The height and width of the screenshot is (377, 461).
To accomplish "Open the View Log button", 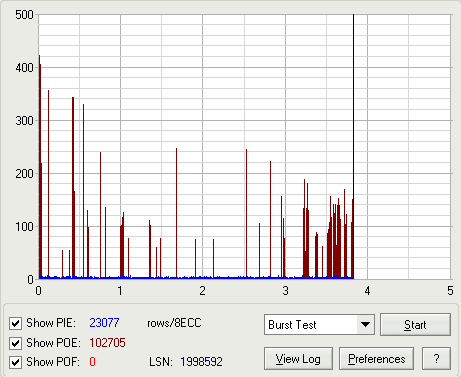I will pyautogui.click(x=298, y=359).
